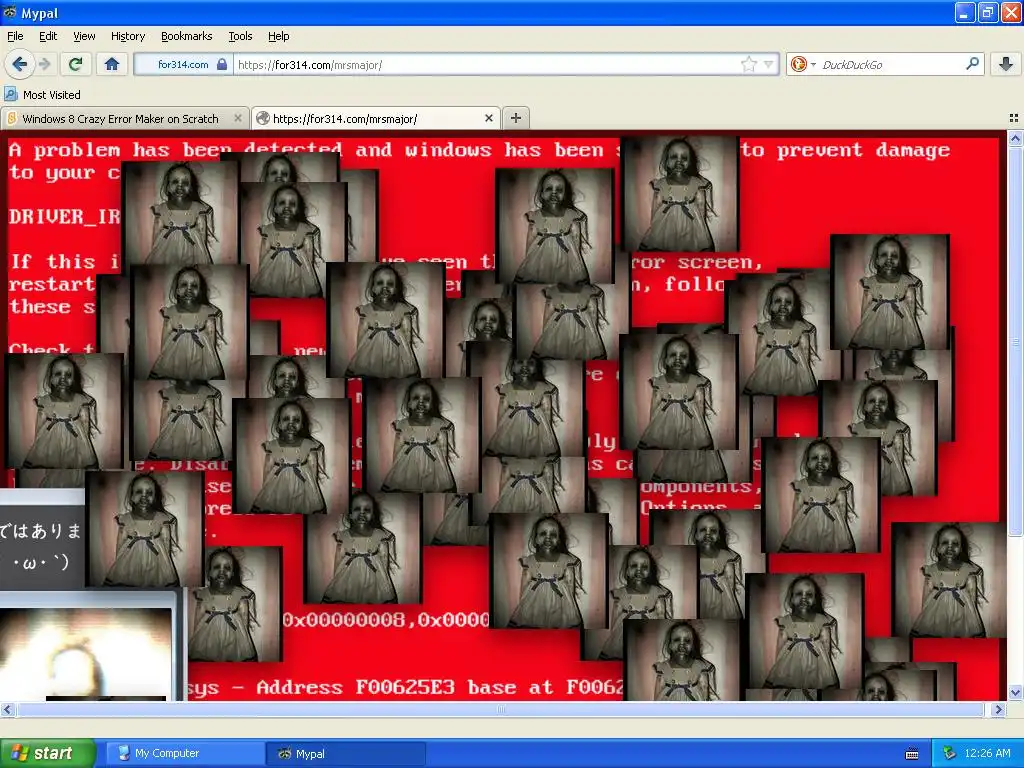Click the for314.com site identity label
Screen dimensions: 1024x768
[x=183, y=64]
